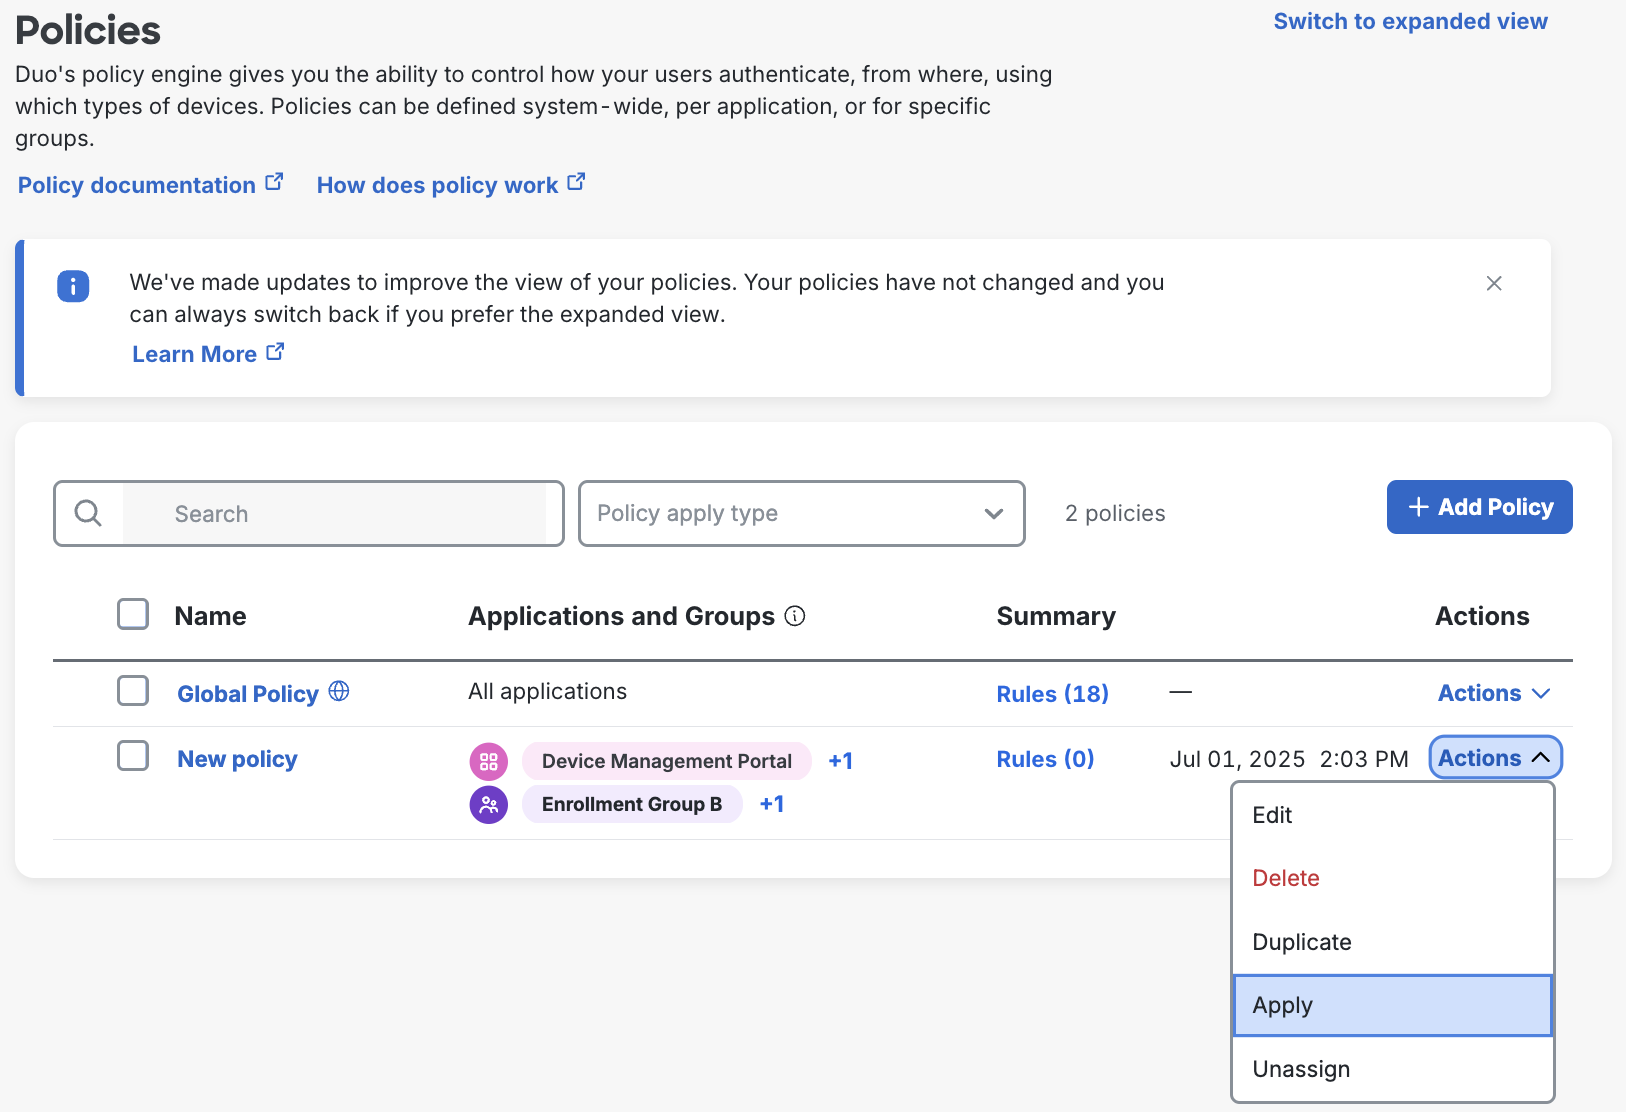Open the Policy apply type dropdown
This screenshot has width=1626, height=1112.
tap(801, 513)
